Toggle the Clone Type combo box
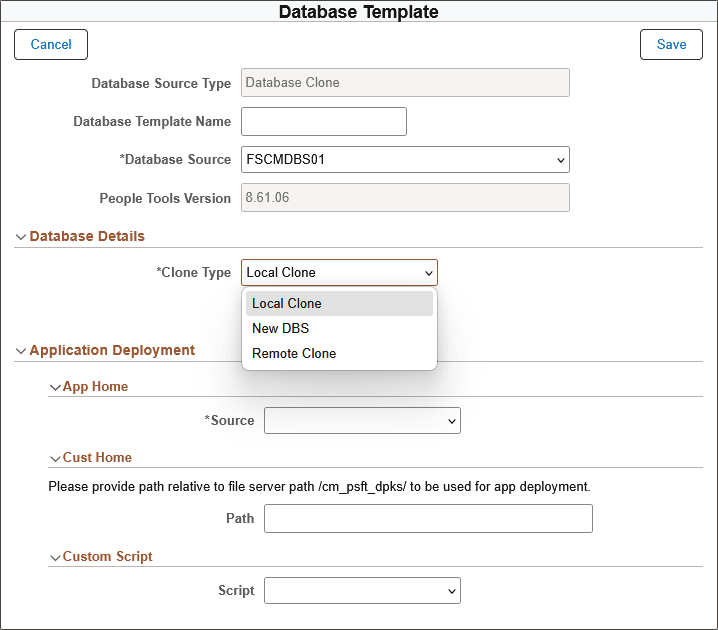 click(339, 272)
